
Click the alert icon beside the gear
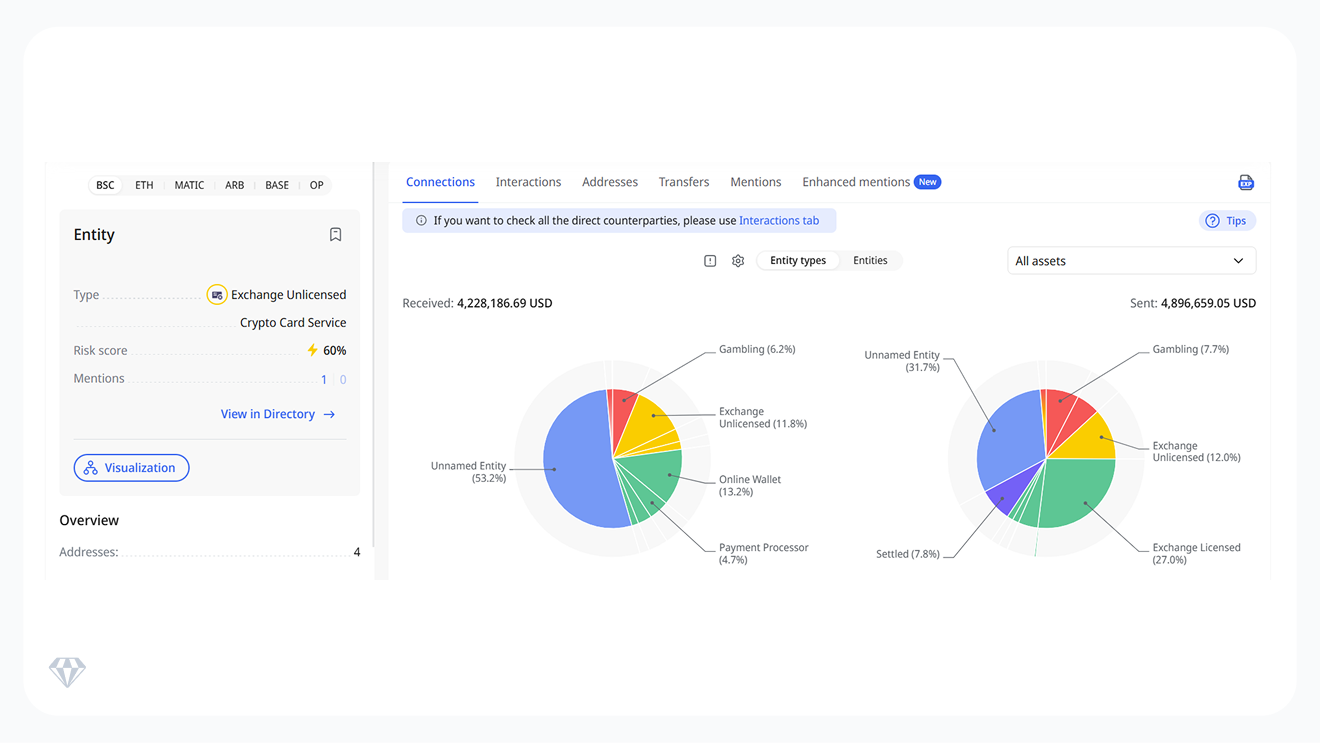(x=710, y=261)
